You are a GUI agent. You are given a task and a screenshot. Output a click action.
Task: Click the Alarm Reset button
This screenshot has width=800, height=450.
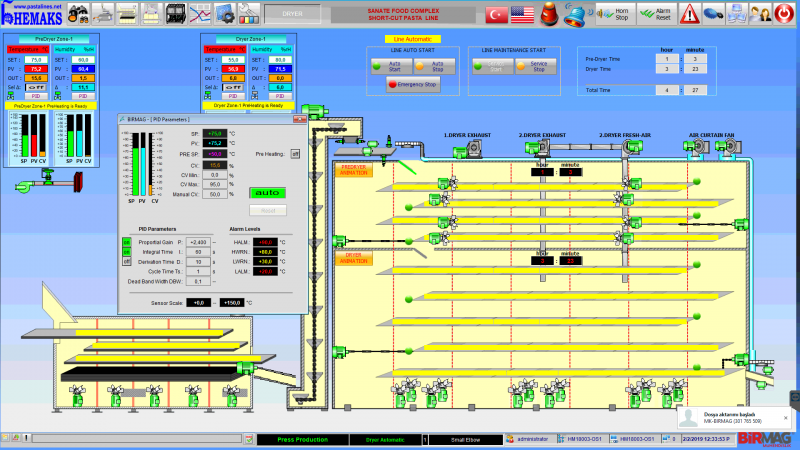657,14
